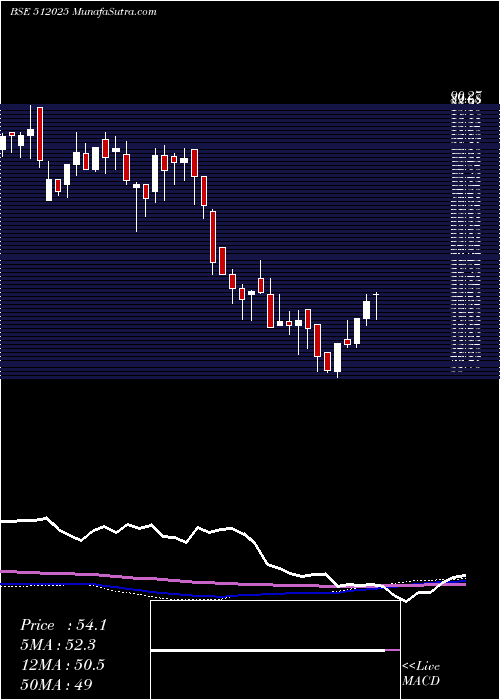500x700 pixels.
Task: Click the '12MA : 50.5' value text
Action: click(x=62, y=665)
